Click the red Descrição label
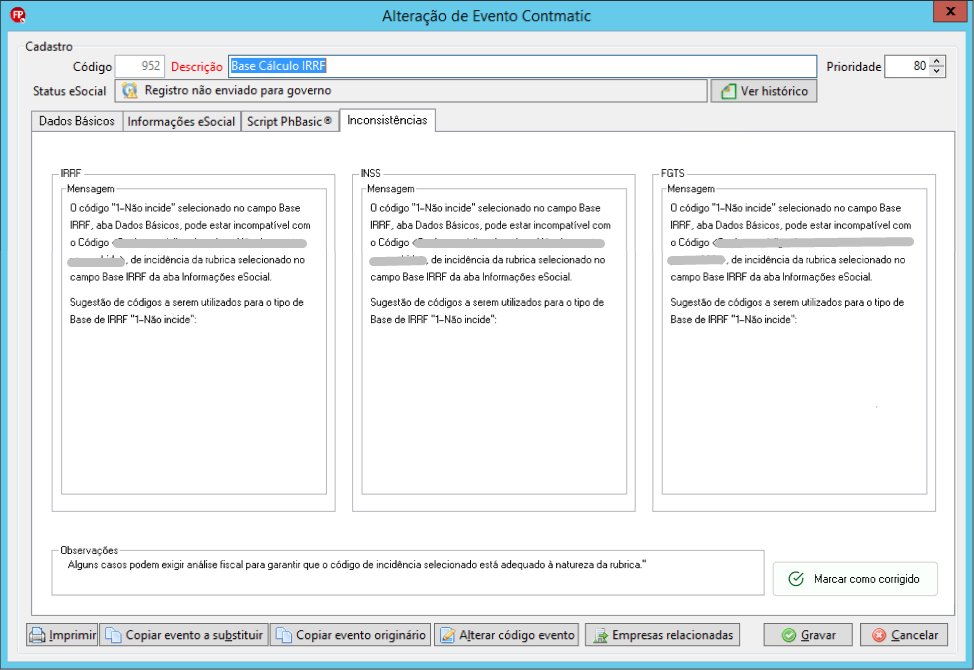The width and height of the screenshot is (974, 670). [196, 66]
